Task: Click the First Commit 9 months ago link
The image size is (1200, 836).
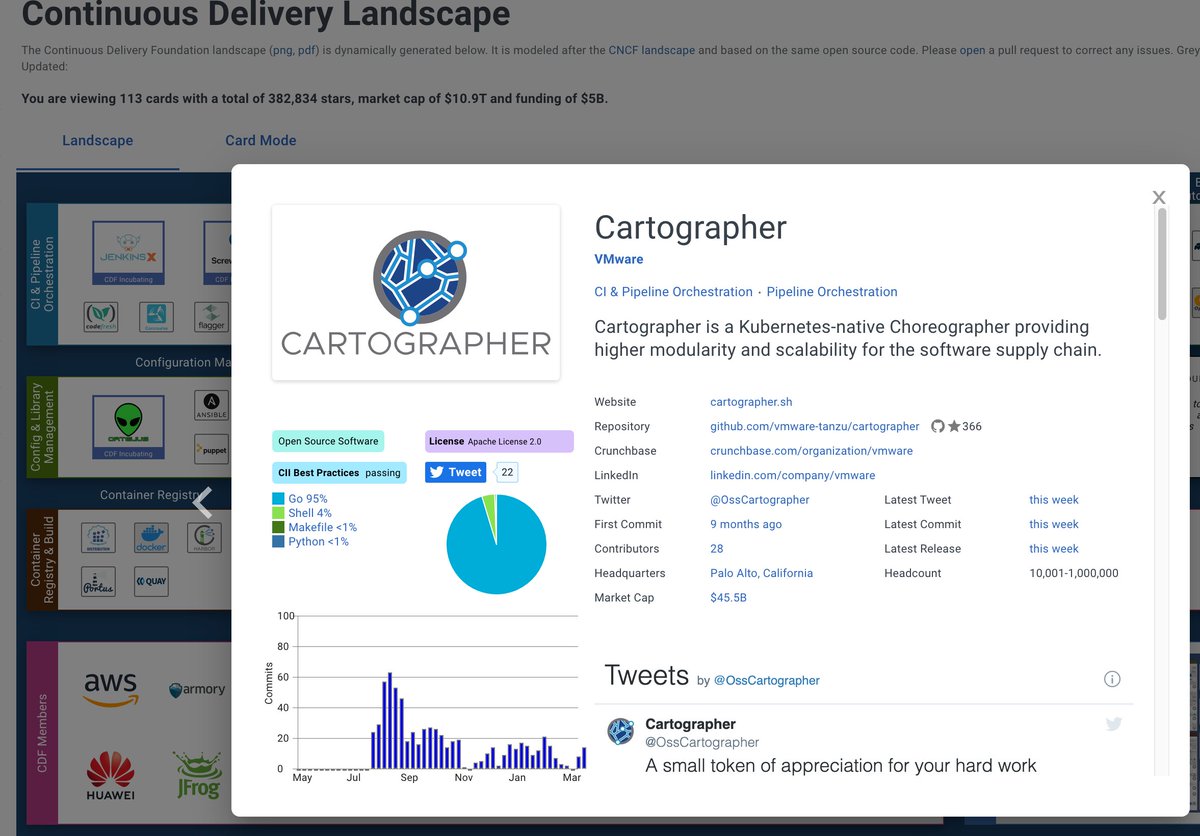Action: click(x=746, y=524)
